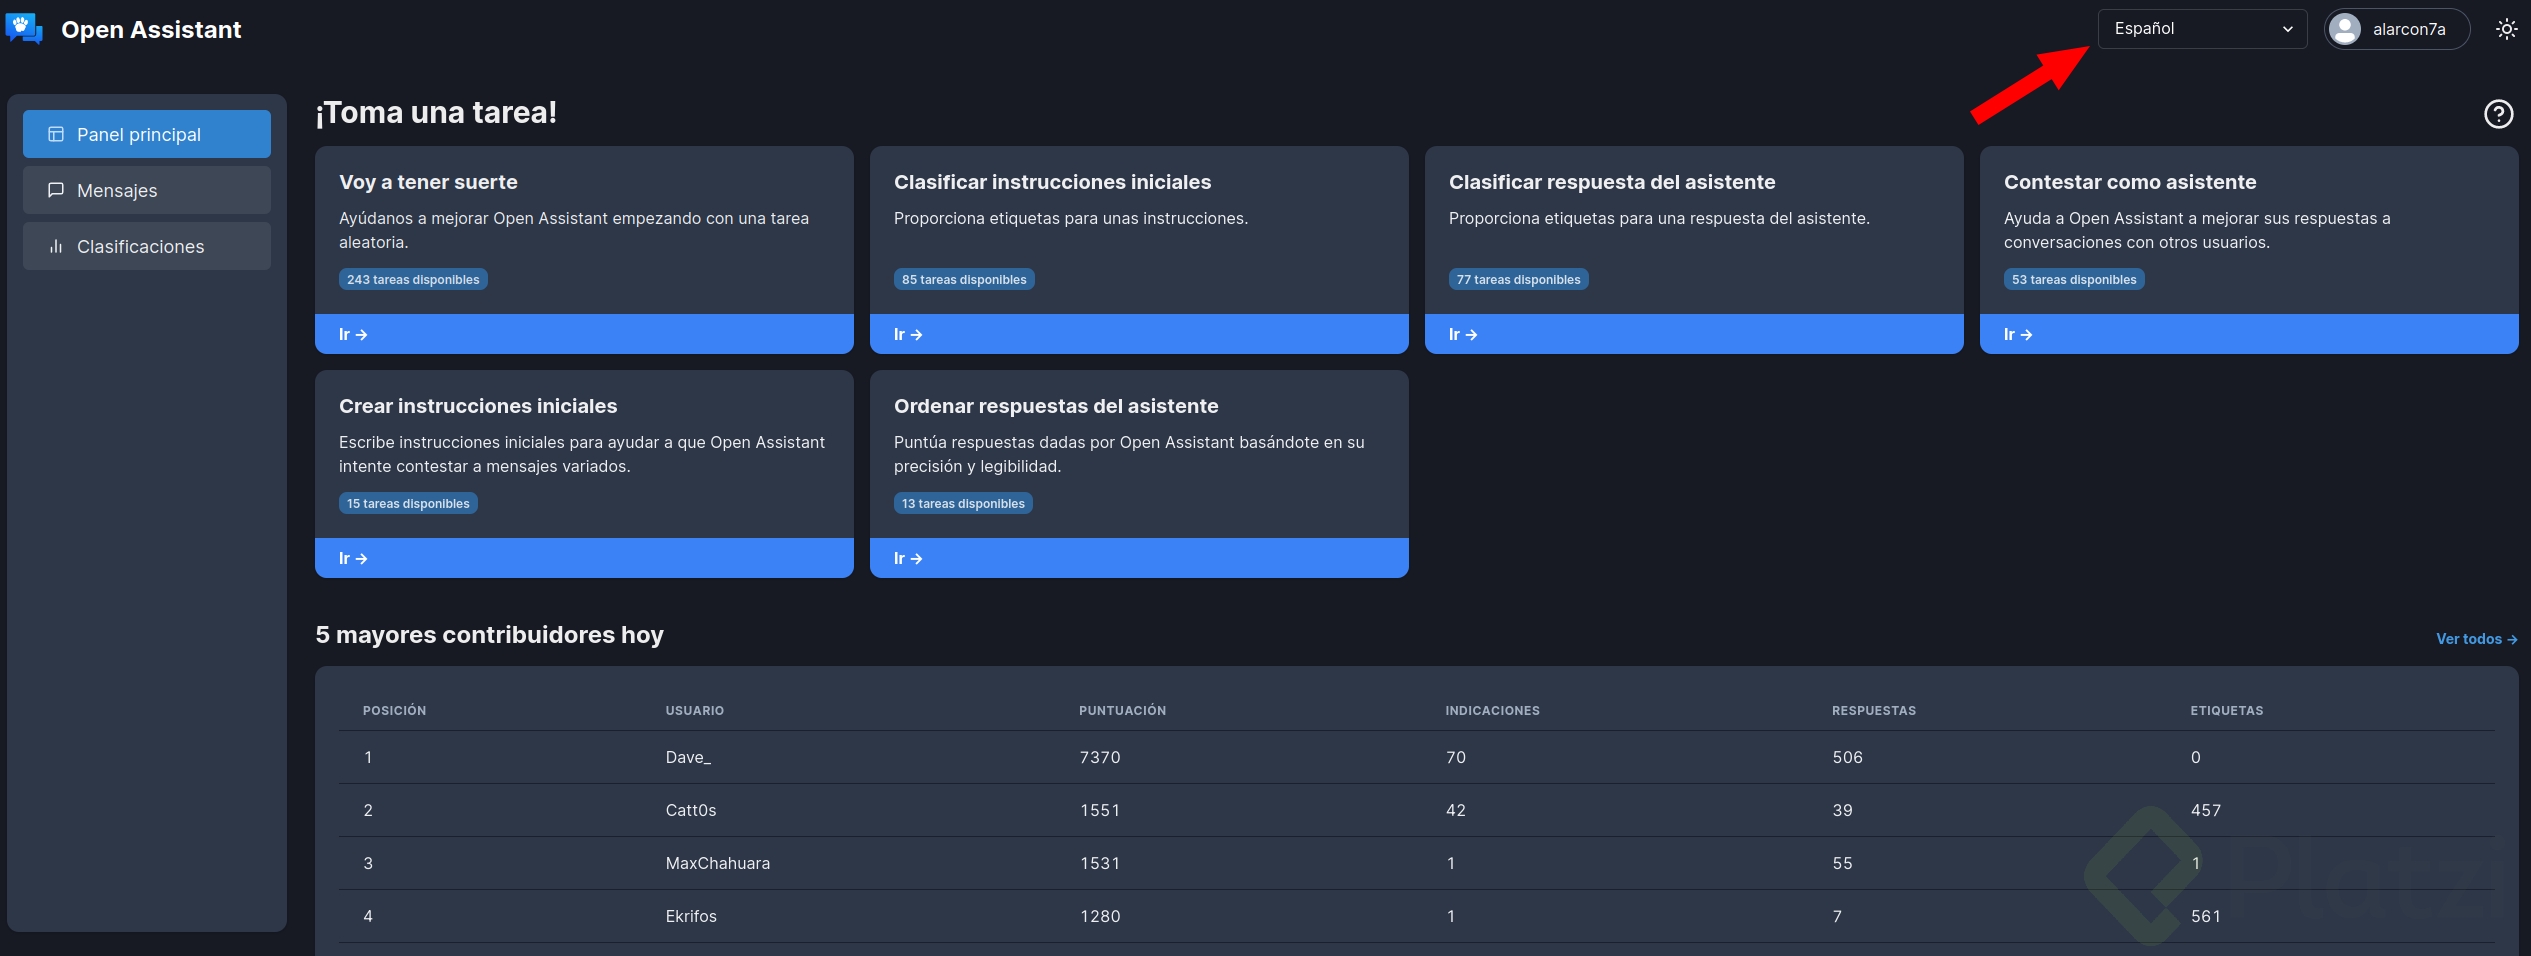Toggle light theme with the sun icon

[2506, 28]
